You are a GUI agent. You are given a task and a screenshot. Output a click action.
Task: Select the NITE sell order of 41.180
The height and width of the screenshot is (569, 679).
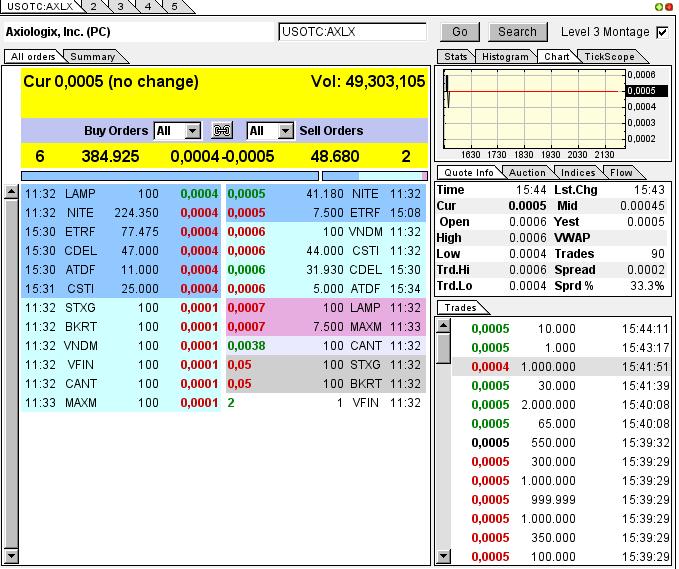pos(326,194)
